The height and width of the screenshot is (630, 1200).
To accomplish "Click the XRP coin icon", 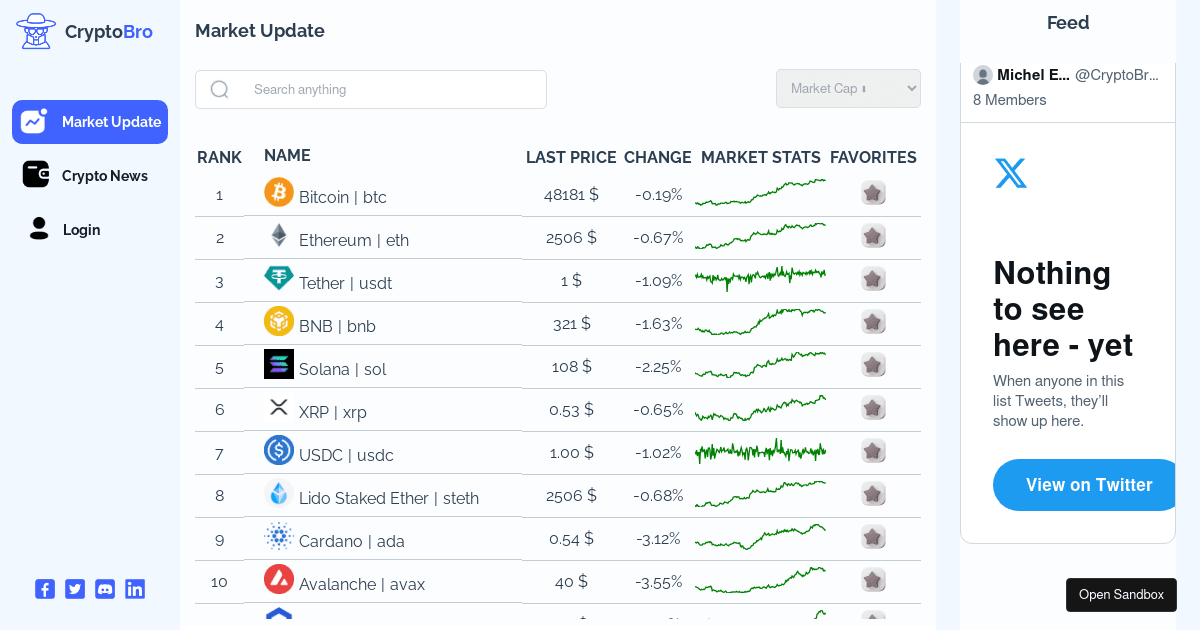I will click(x=279, y=407).
